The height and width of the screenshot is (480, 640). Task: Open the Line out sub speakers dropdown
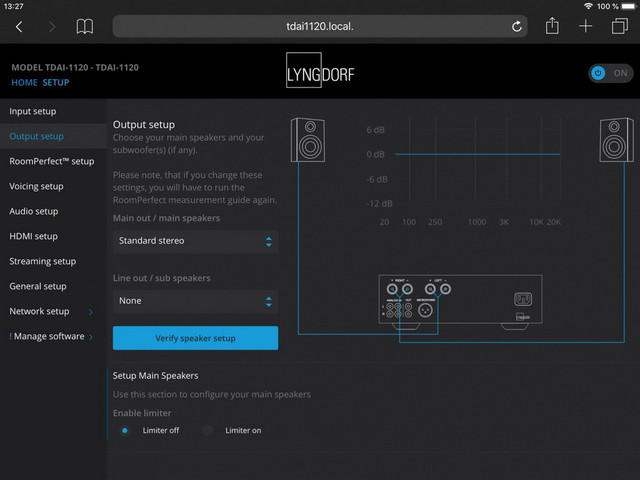click(x=195, y=301)
